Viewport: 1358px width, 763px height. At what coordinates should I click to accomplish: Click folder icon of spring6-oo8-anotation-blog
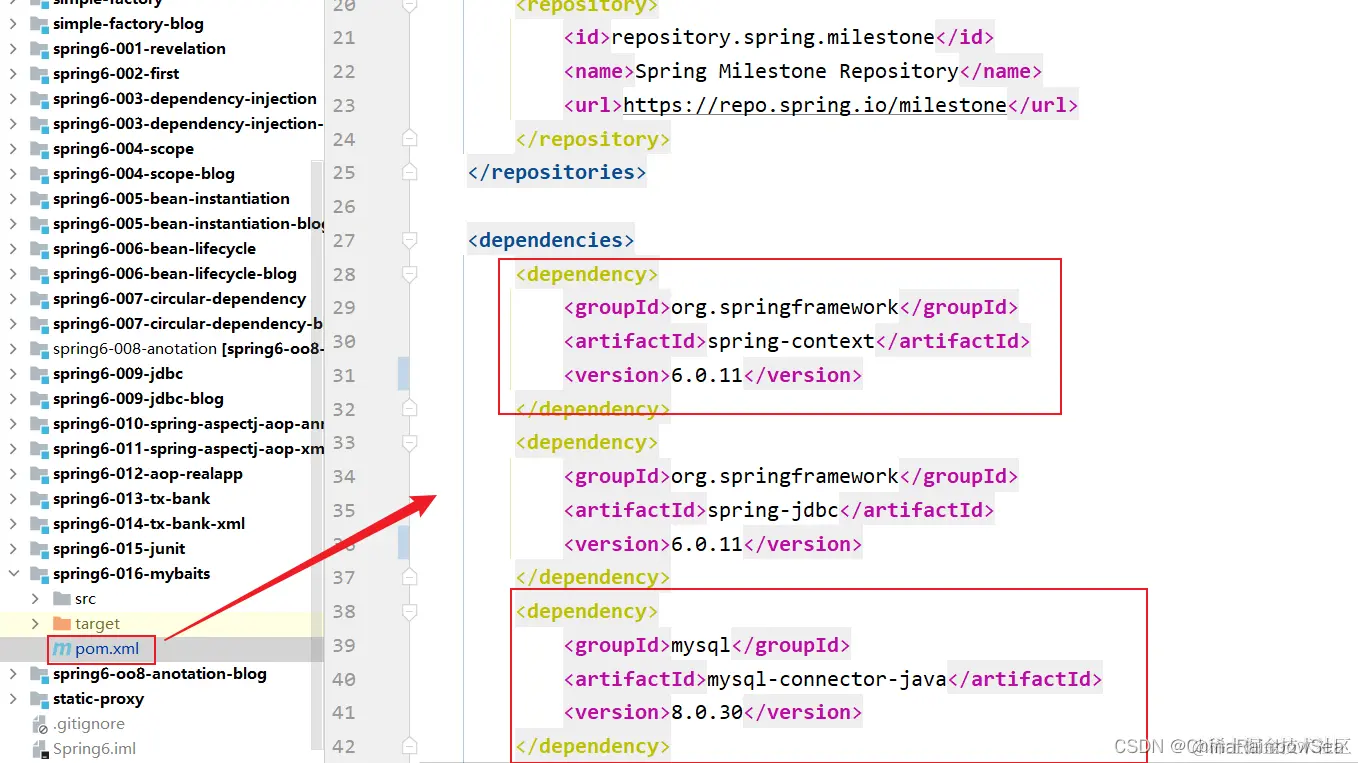coord(39,673)
